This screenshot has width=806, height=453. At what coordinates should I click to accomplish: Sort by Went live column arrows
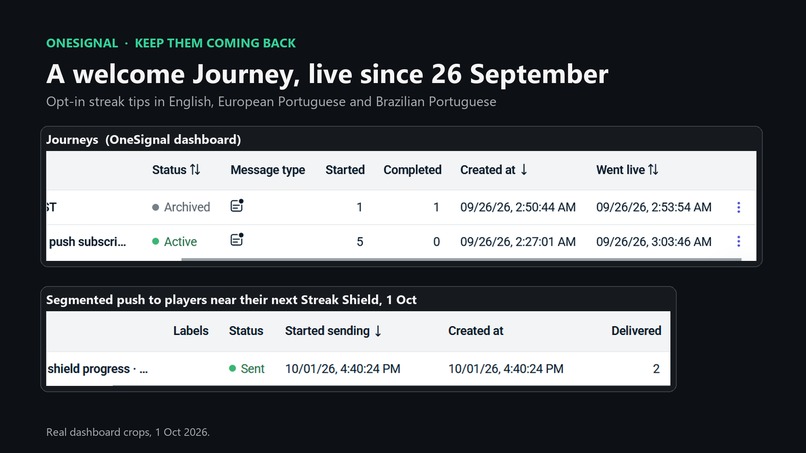(x=653, y=170)
